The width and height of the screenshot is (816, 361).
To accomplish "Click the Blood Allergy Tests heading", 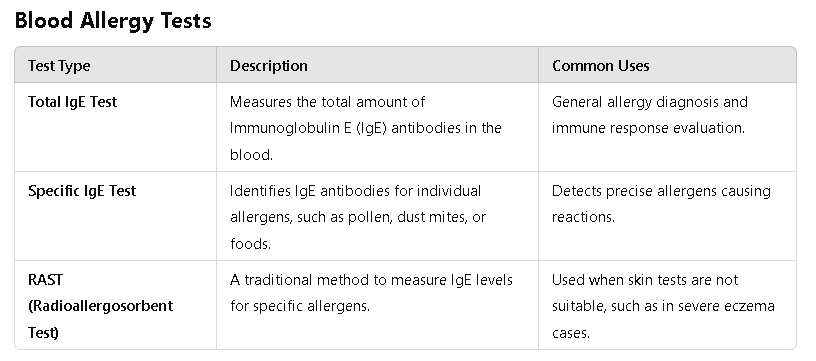I will tap(113, 21).
